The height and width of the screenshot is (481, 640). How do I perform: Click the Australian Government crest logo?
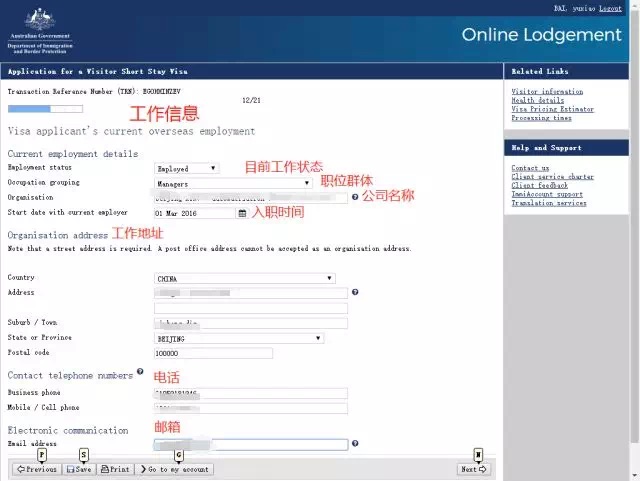coord(40,22)
